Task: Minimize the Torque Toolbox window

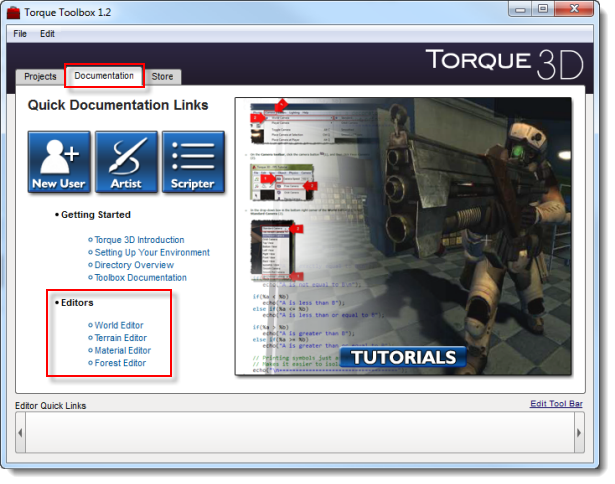Action: 520,9
